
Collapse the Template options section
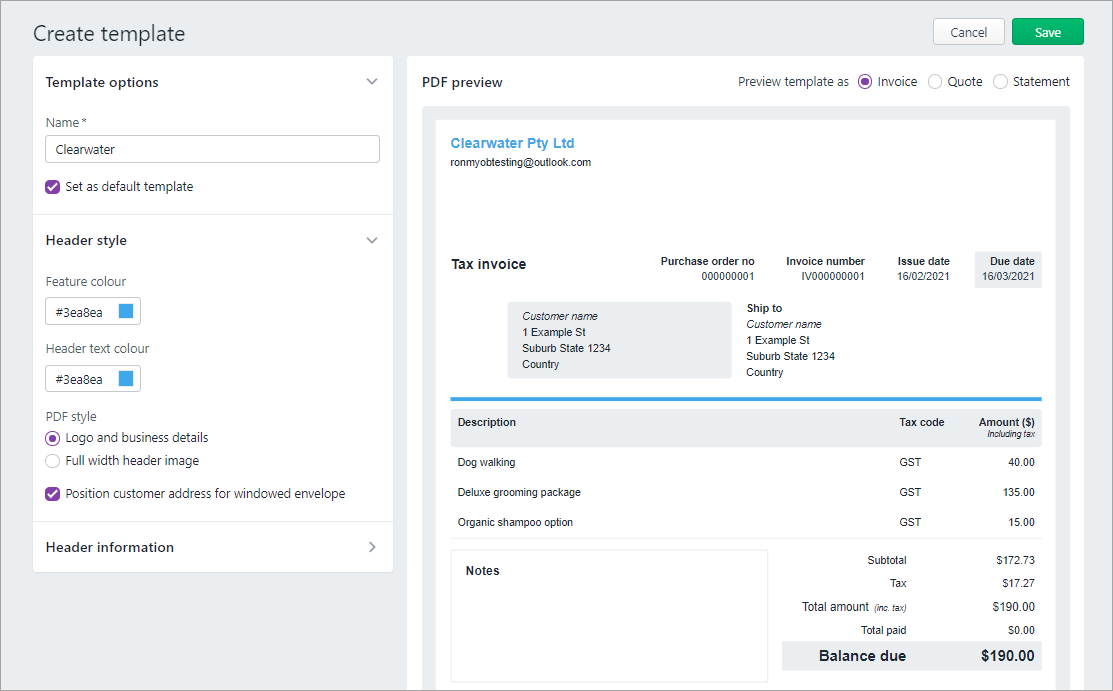tap(371, 82)
